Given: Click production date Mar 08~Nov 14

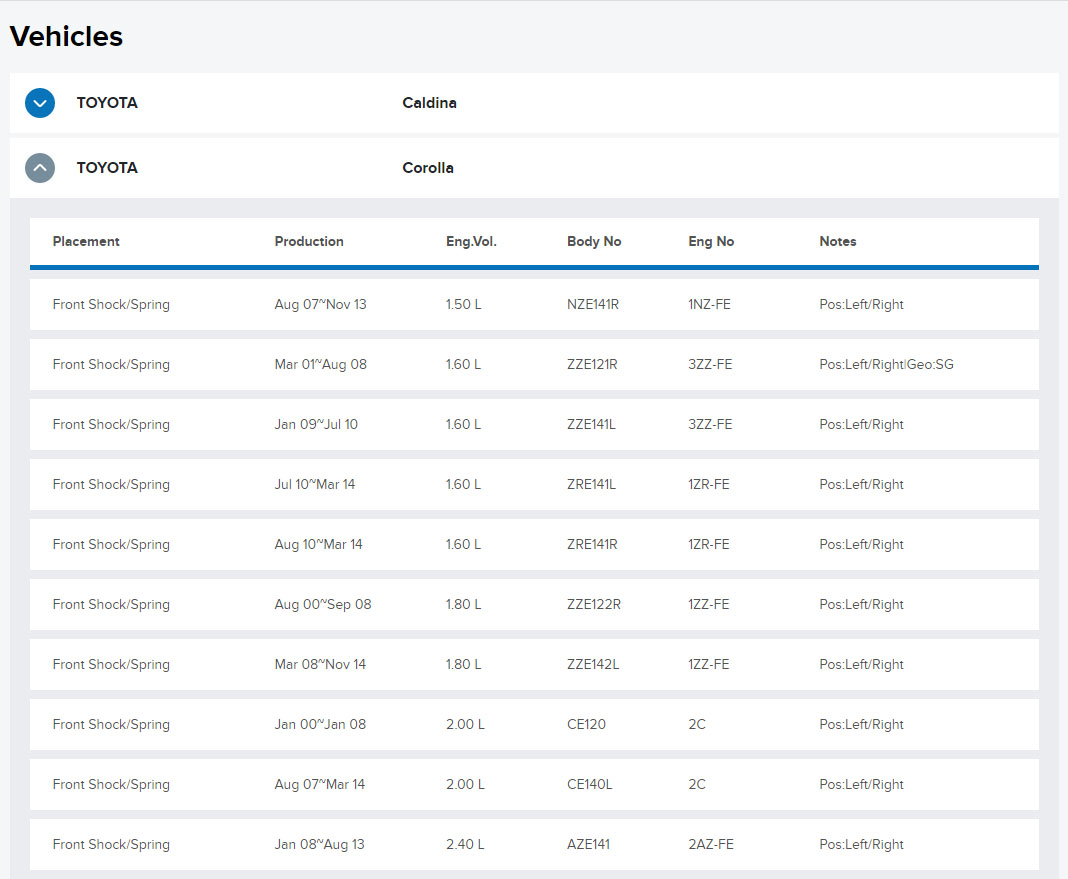Looking at the screenshot, I should (320, 664).
